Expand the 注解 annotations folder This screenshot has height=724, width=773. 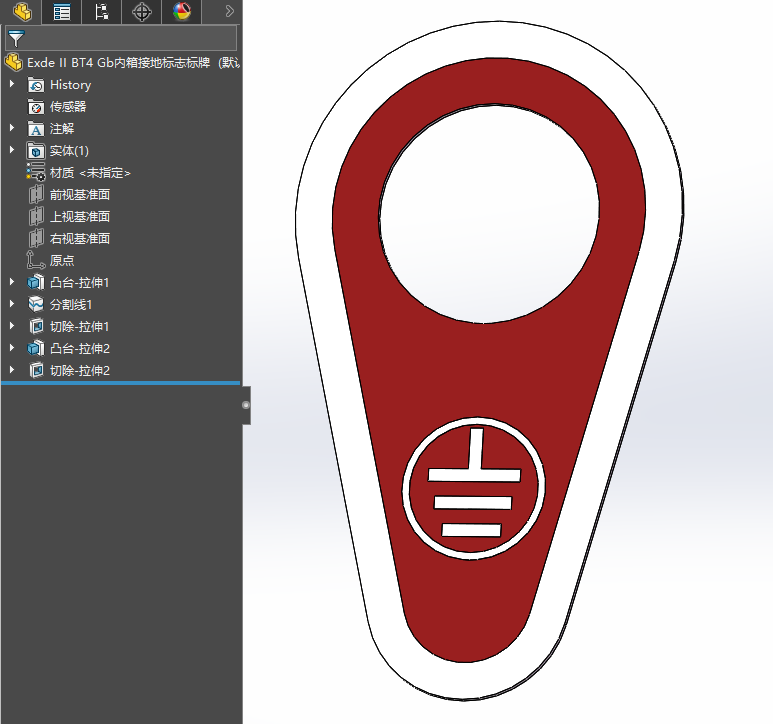pyautogui.click(x=12, y=128)
